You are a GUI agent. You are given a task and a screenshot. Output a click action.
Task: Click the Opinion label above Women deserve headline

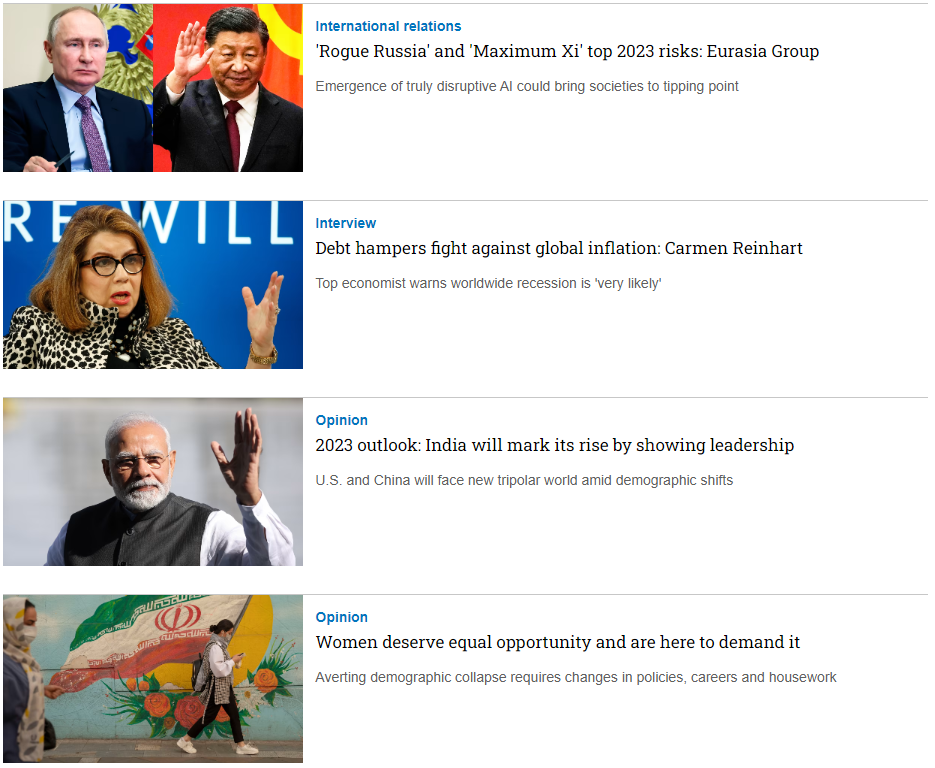tap(342, 617)
